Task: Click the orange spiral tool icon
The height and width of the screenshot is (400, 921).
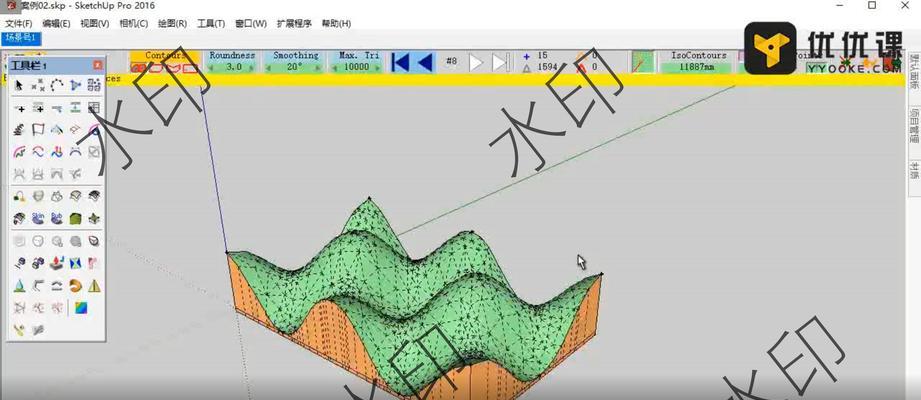Action: pos(75,285)
